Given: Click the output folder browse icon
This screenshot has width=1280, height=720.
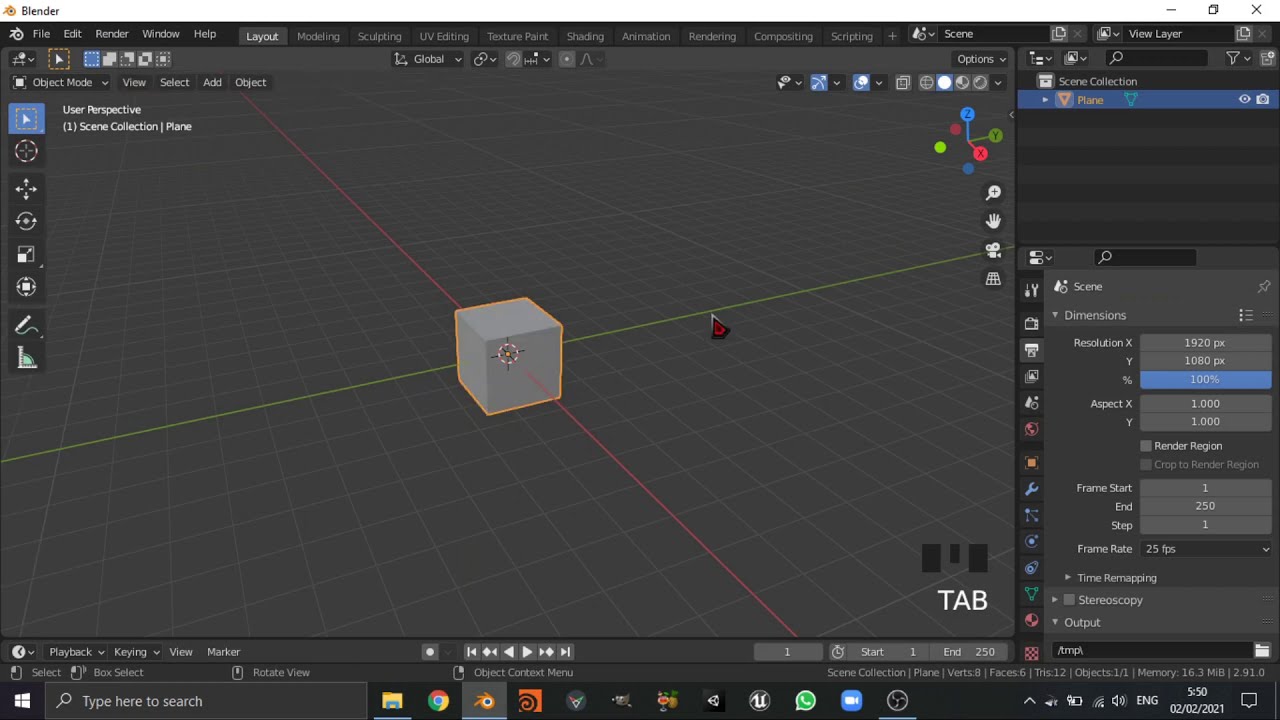Looking at the screenshot, I should pyautogui.click(x=1262, y=650).
